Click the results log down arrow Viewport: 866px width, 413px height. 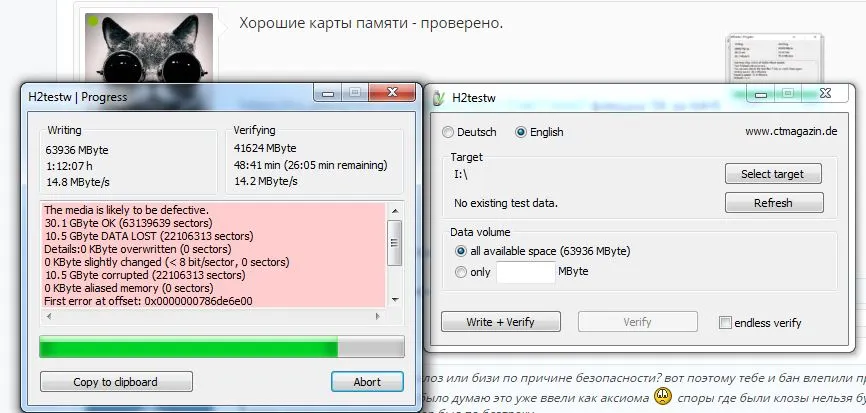[394, 300]
